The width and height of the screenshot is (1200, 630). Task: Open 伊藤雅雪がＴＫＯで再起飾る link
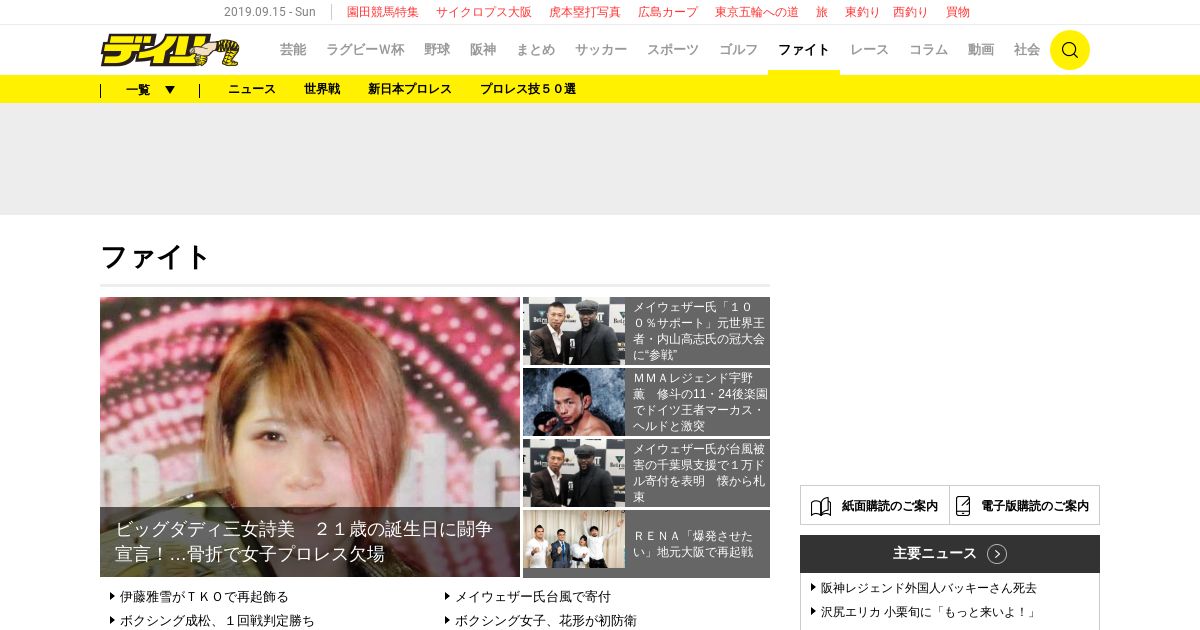coord(204,596)
